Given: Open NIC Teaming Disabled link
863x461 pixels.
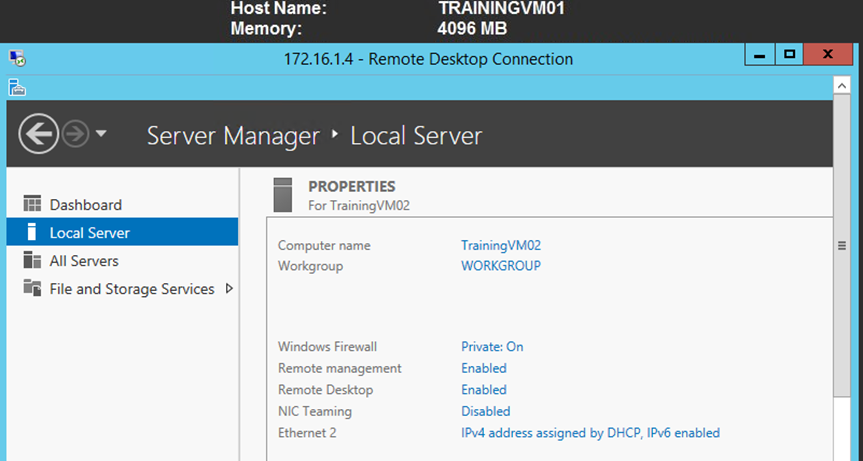Looking at the screenshot, I should [485, 411].
